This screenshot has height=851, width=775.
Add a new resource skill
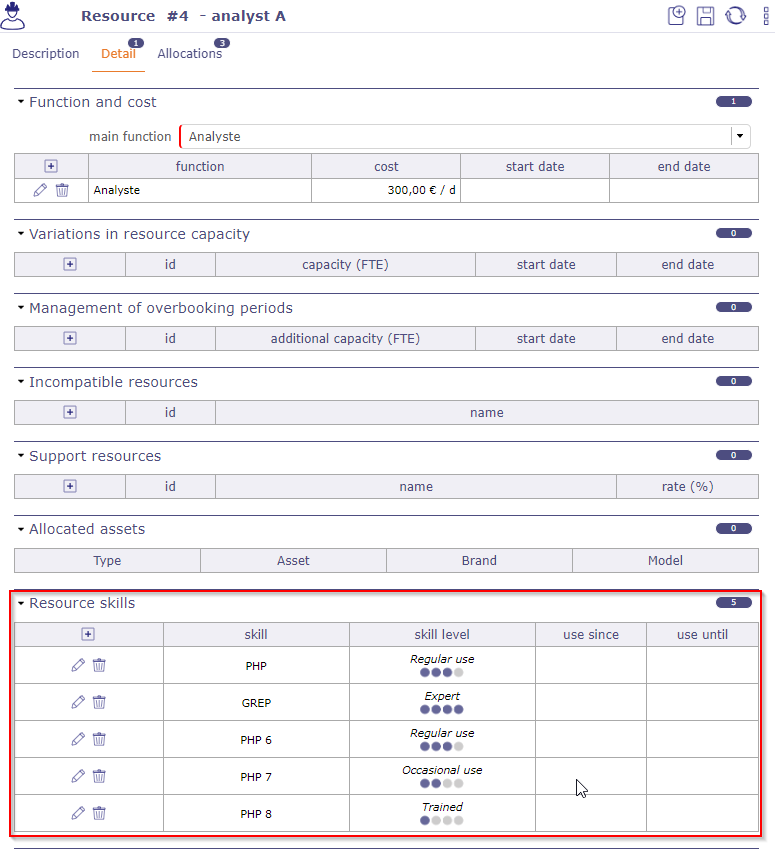click(x=88, y=634)
